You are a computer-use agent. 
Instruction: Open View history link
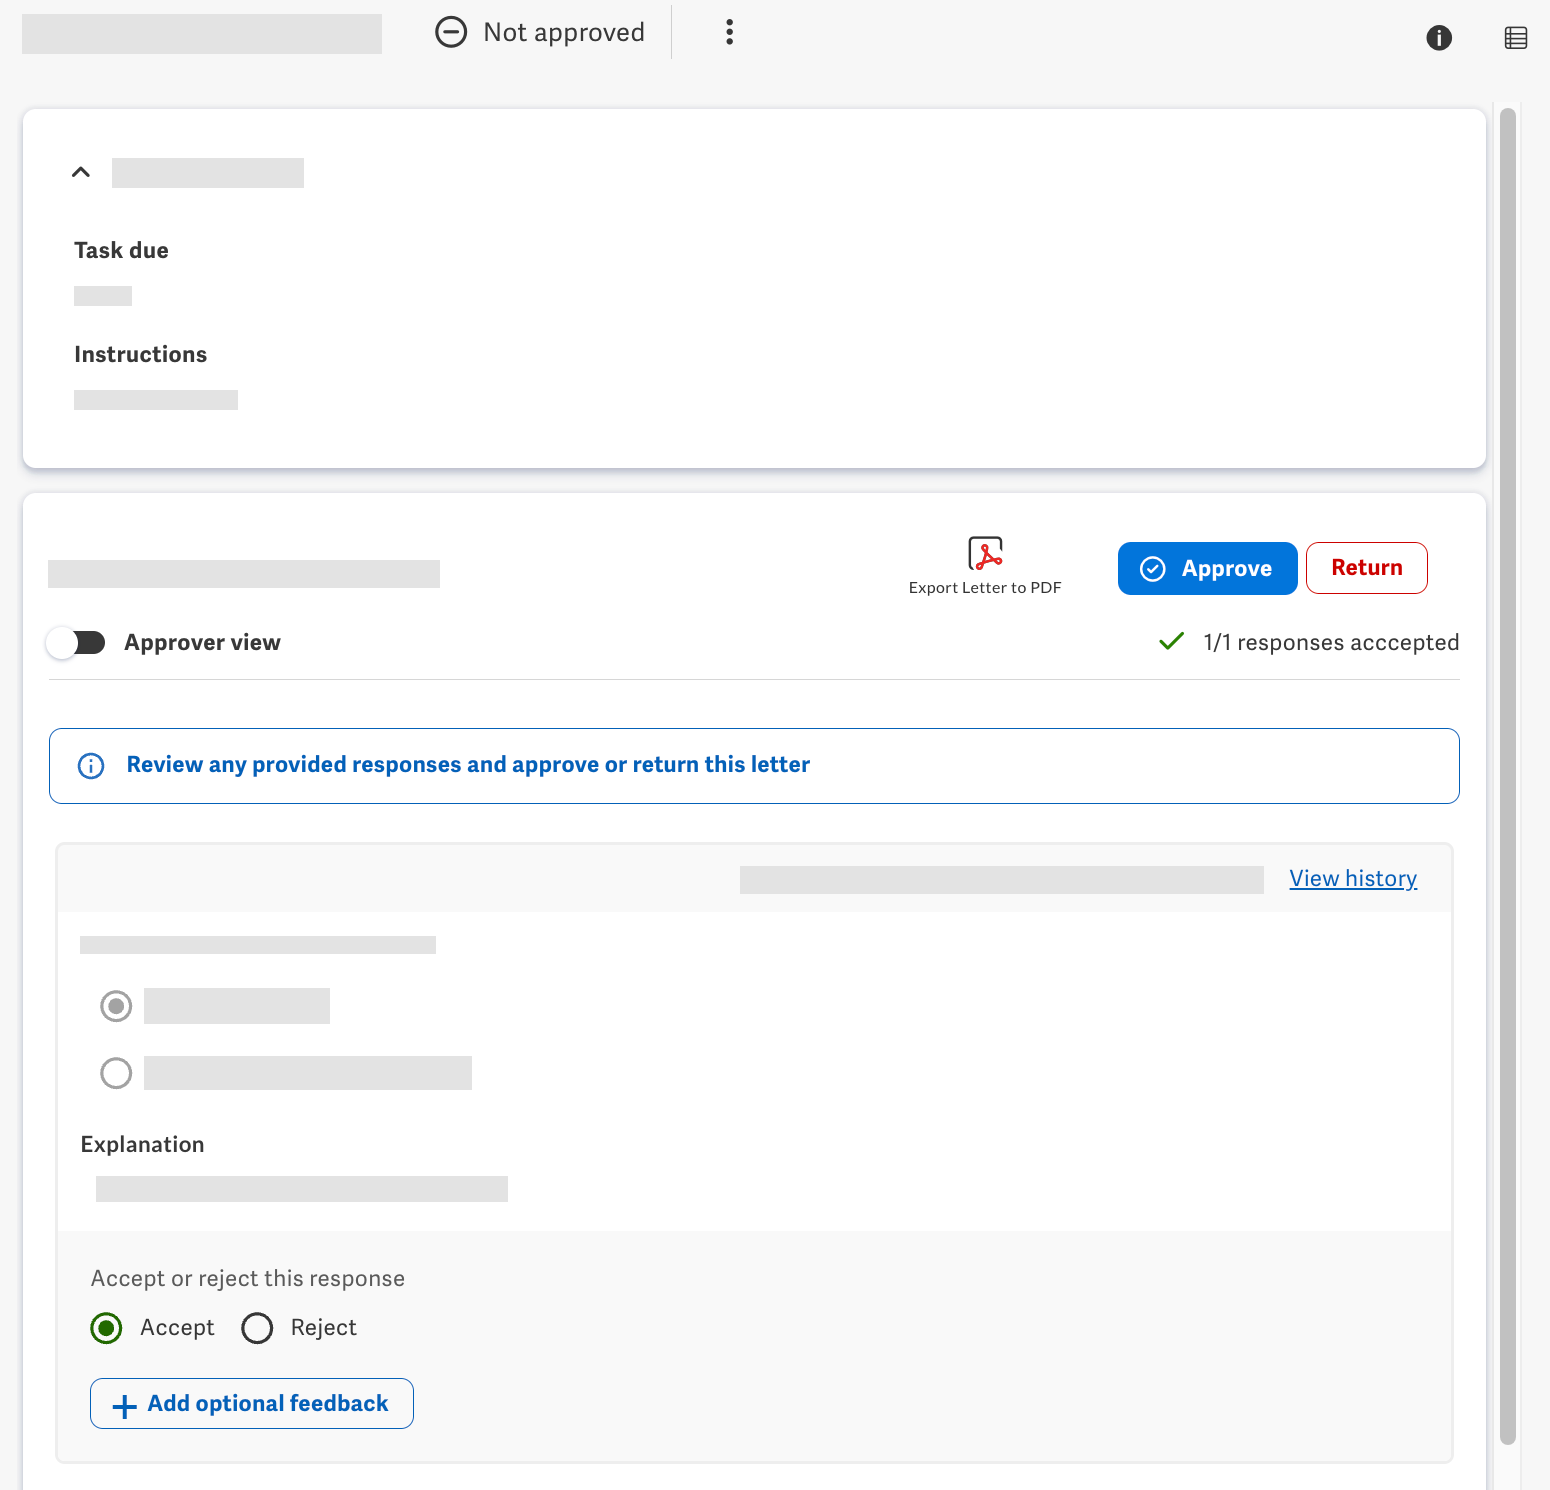click(x=1352, y=877)
